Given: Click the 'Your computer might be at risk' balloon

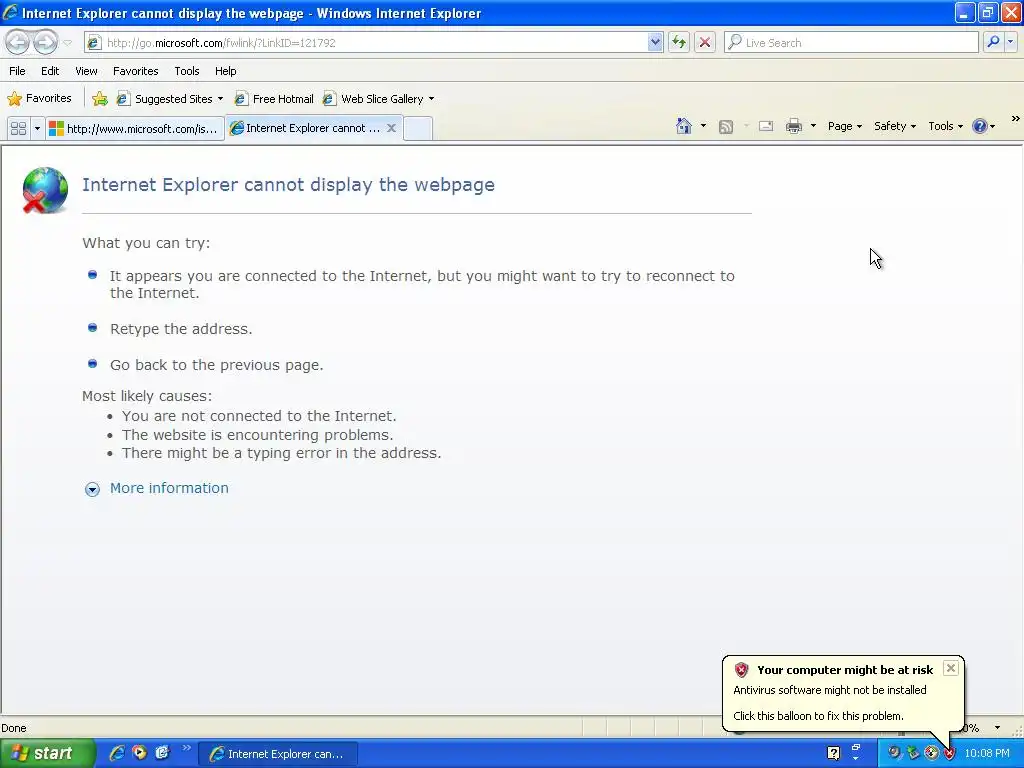Looking at the screenshot, I should point(842,694).
